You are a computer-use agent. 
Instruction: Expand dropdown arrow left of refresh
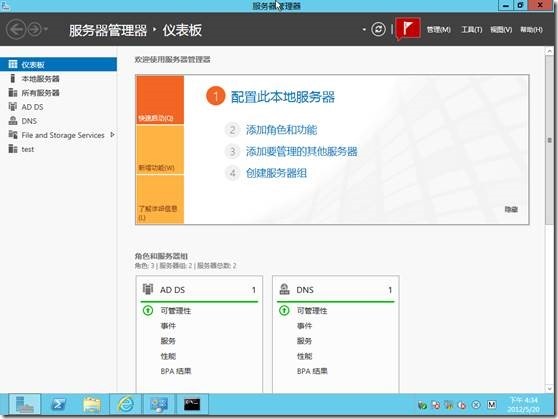click(x=364, y=30)
